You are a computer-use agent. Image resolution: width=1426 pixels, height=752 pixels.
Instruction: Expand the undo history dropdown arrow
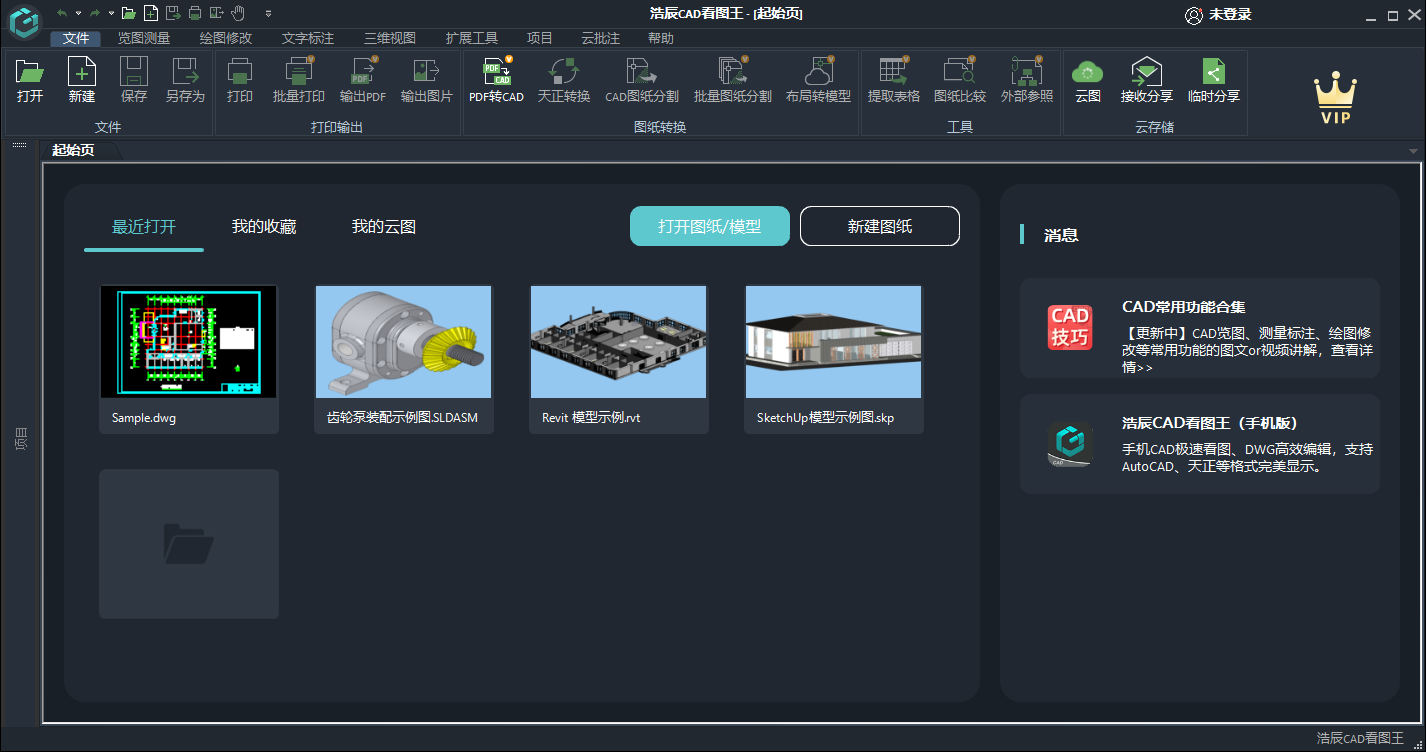tap(77, 14)
